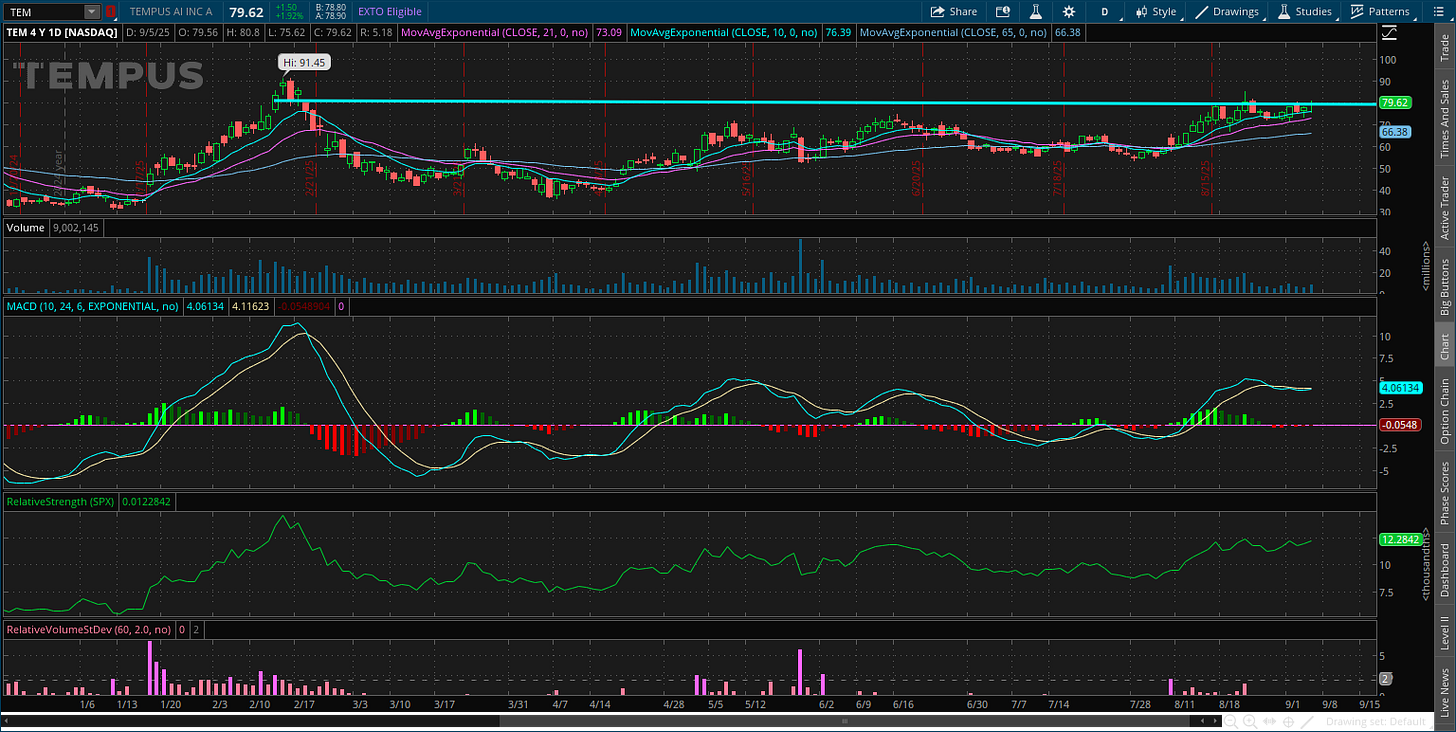Open the chart alerts clock icon

click(x=1004, y=12)
